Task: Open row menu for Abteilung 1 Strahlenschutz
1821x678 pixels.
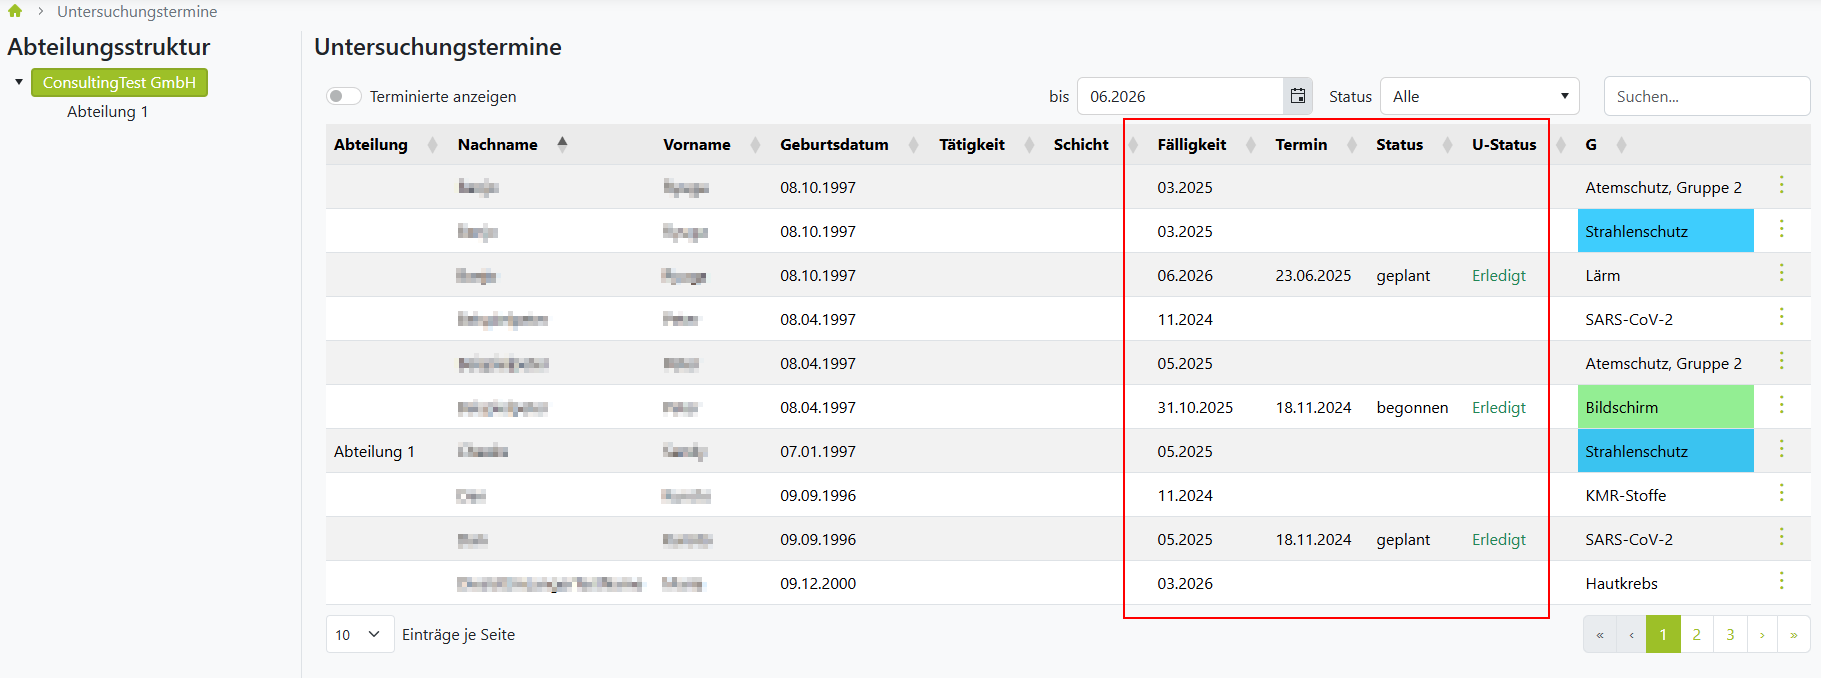Action: coord(1781,449)
